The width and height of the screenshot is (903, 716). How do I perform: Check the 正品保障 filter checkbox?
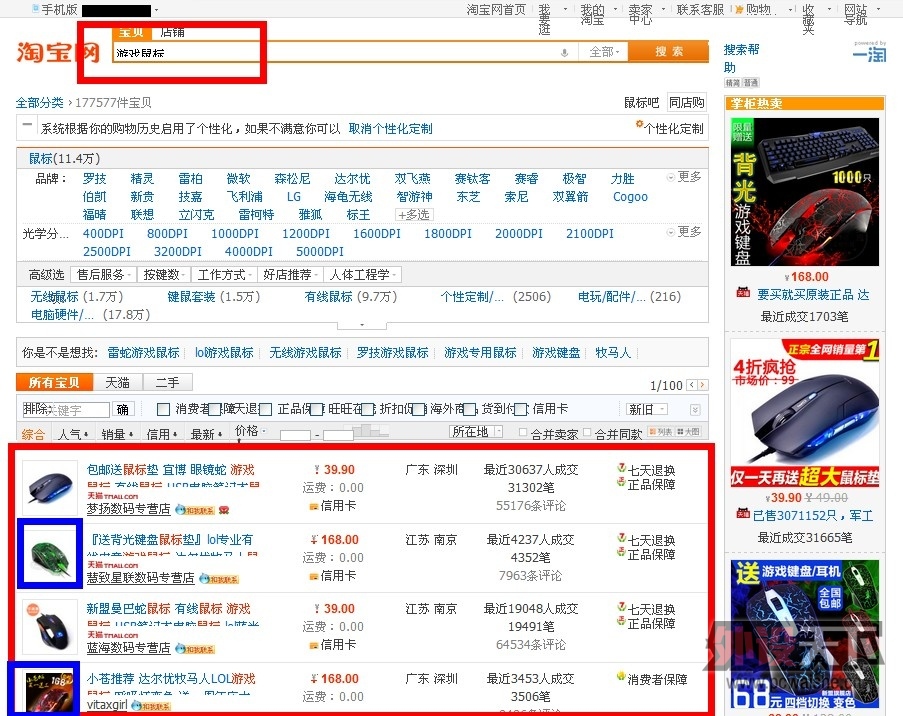pyautogui.click(x=265, y=409)
